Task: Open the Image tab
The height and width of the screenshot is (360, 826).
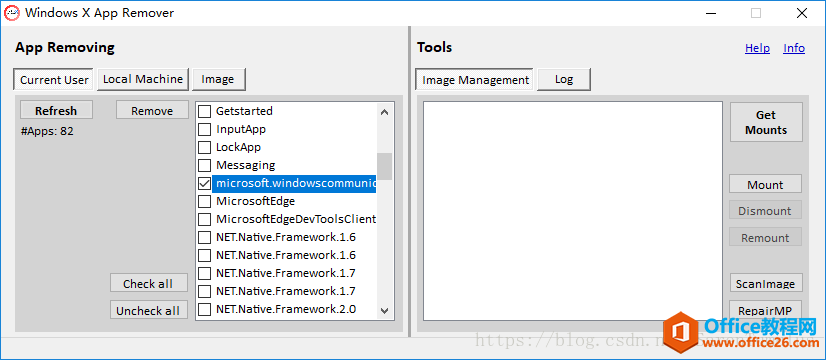Action: (218, 80)
